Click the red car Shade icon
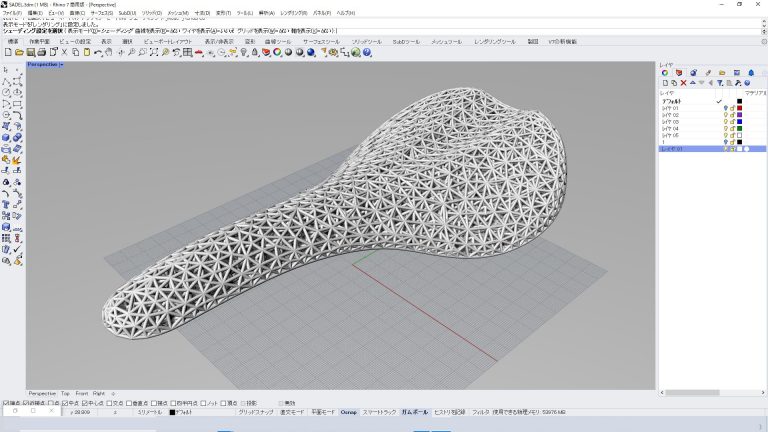The height and width of the screenshot is (432, 768). (199, 52)
